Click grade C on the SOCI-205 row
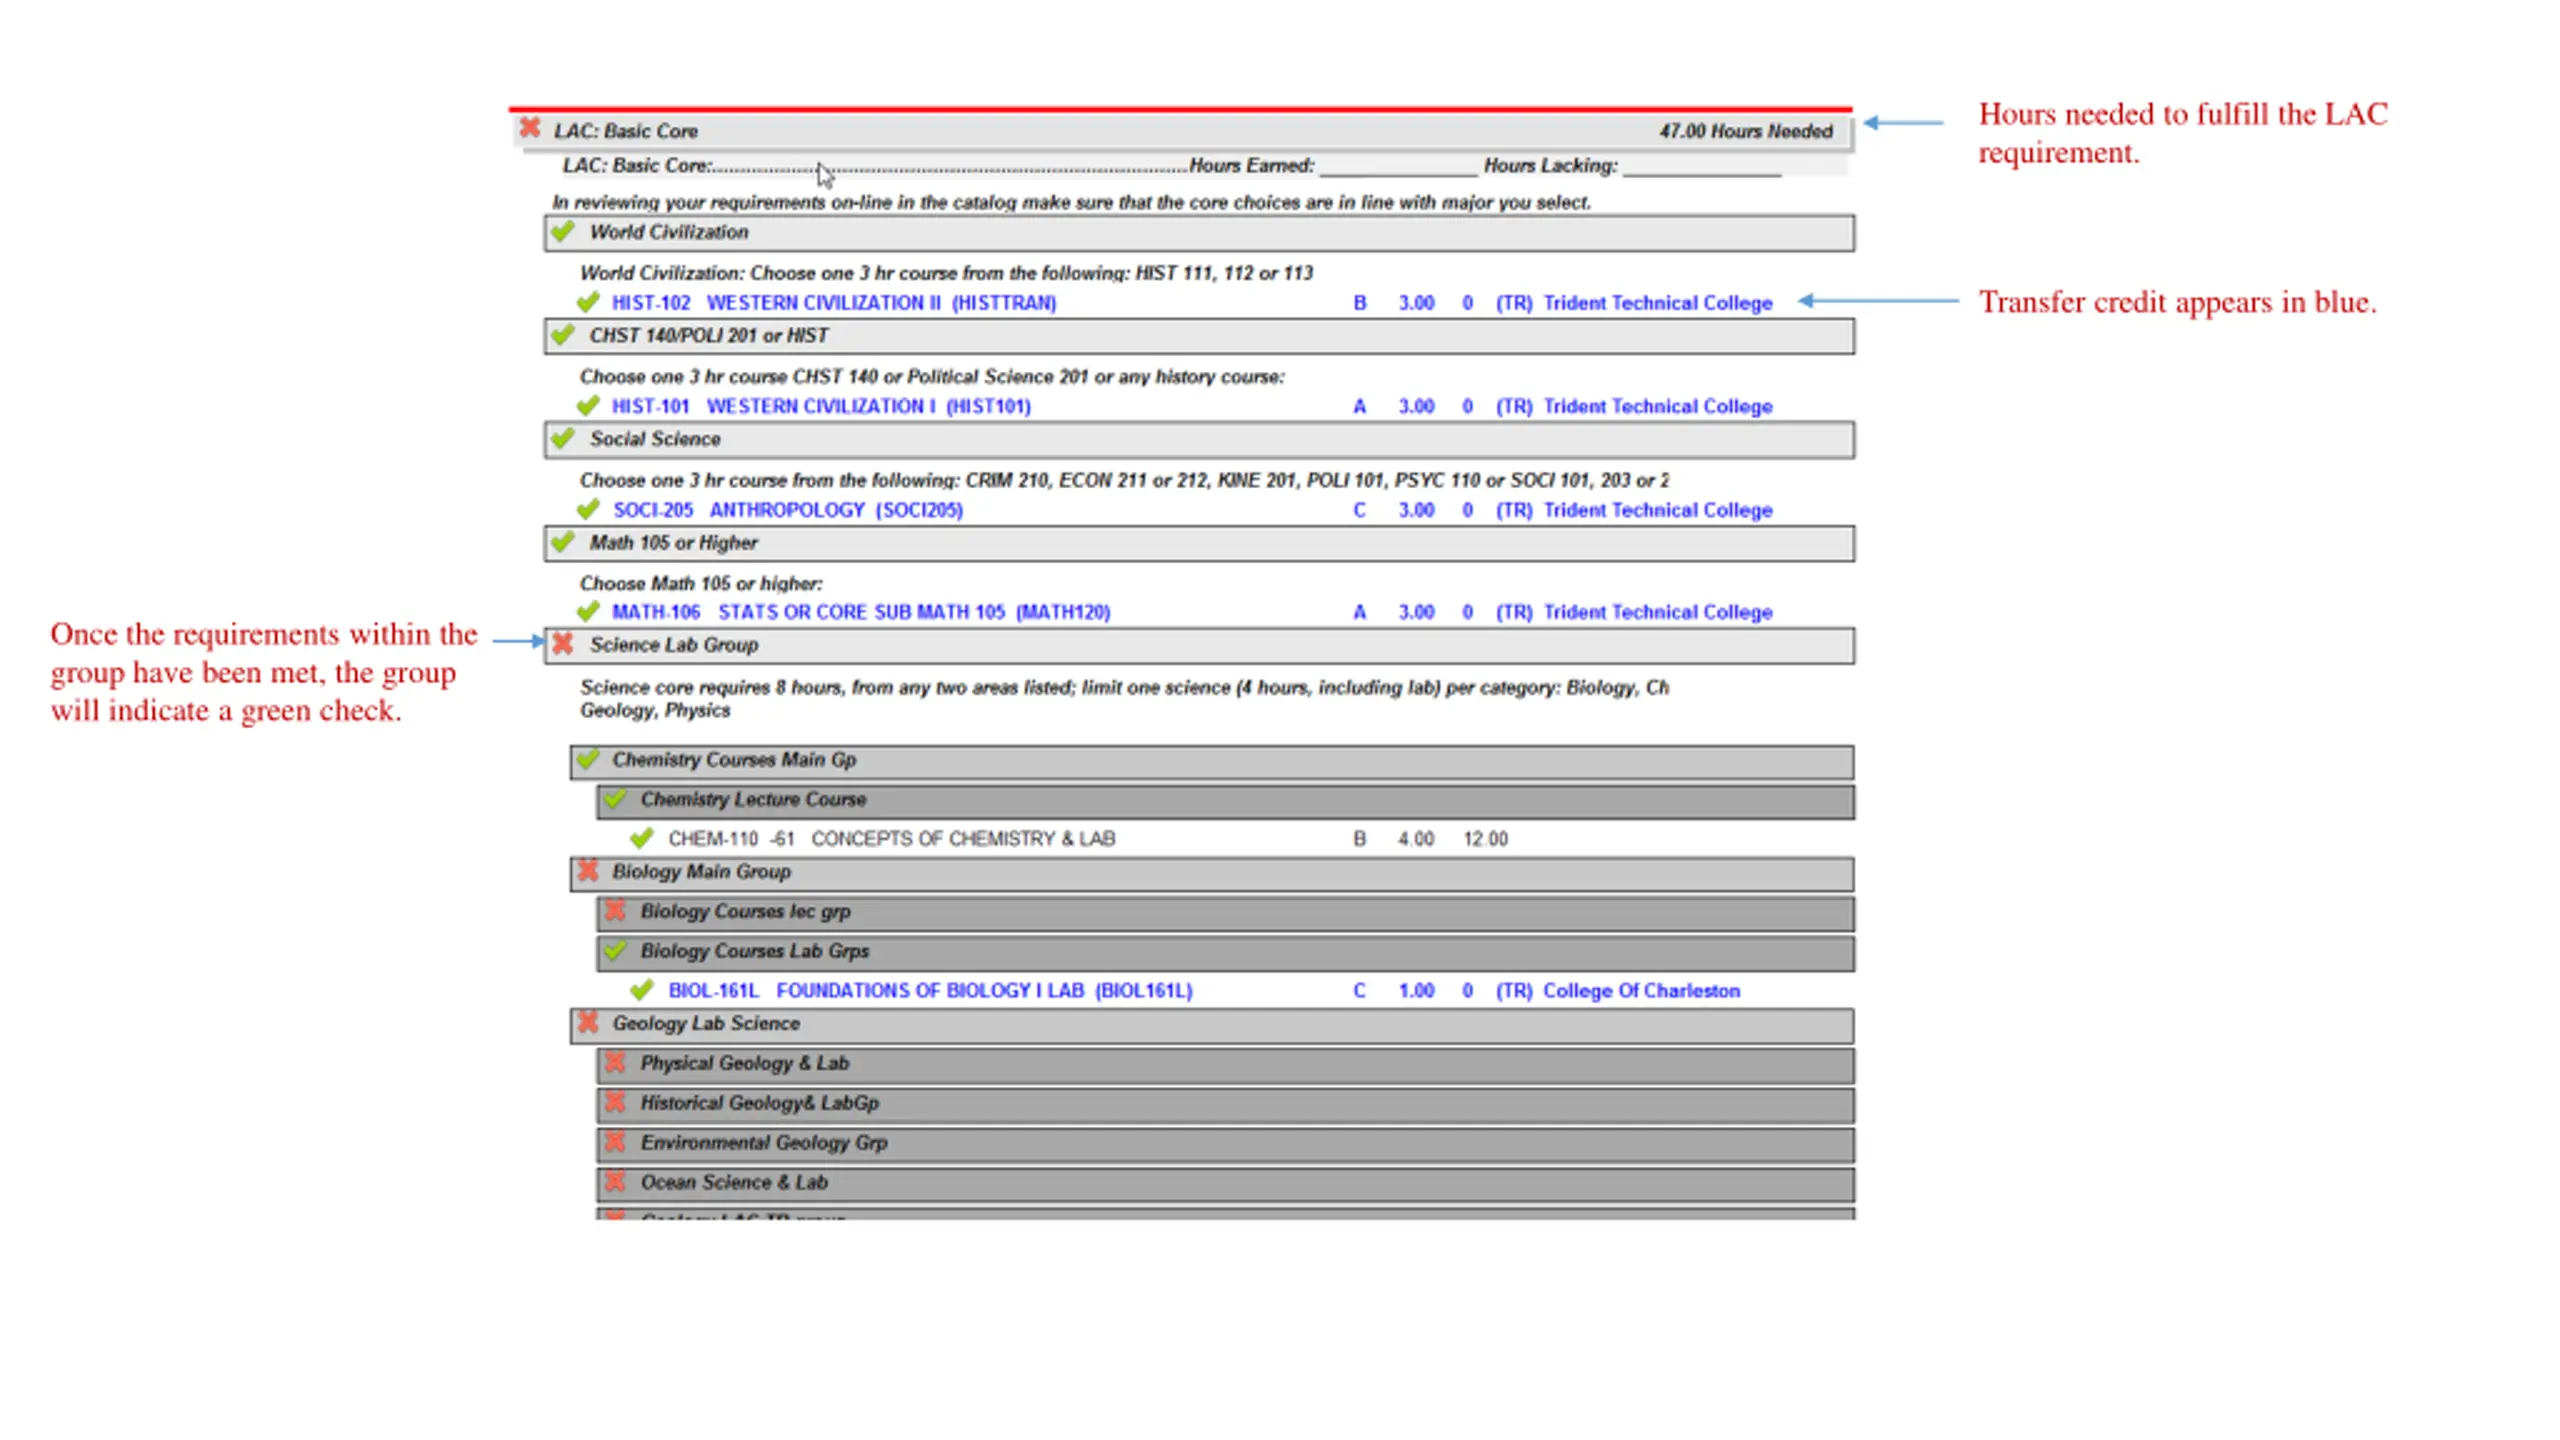The height and width of the screenshot is (1440, 2560). click(x=1360, y=510)
